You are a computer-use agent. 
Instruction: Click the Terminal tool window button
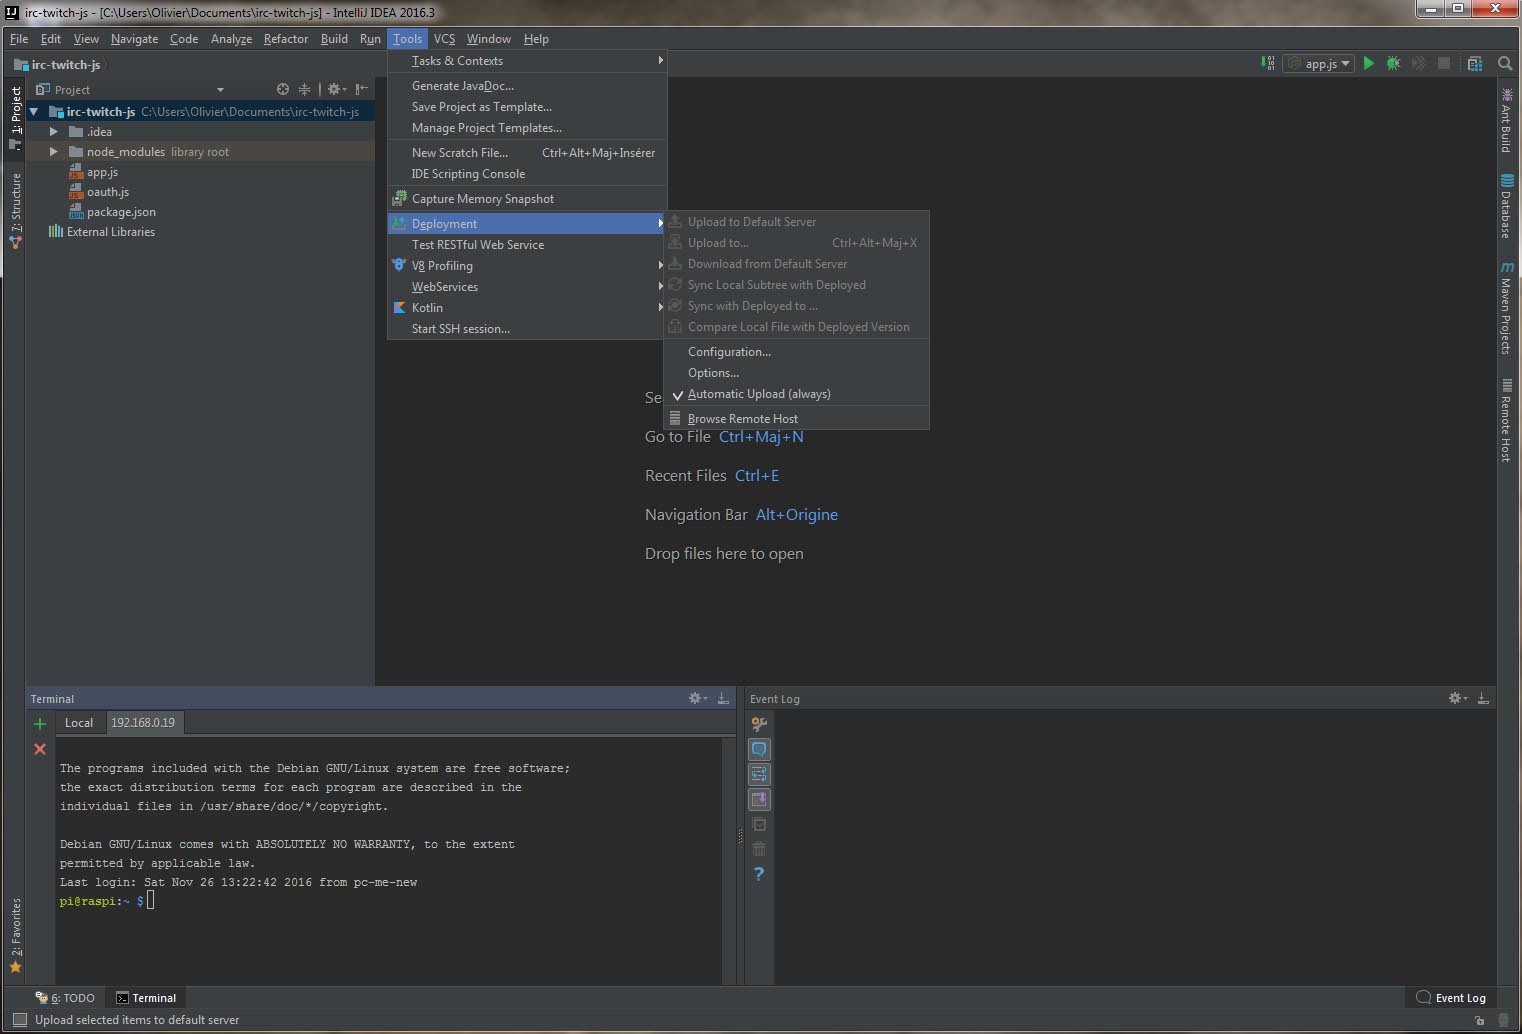click(146, 998)
